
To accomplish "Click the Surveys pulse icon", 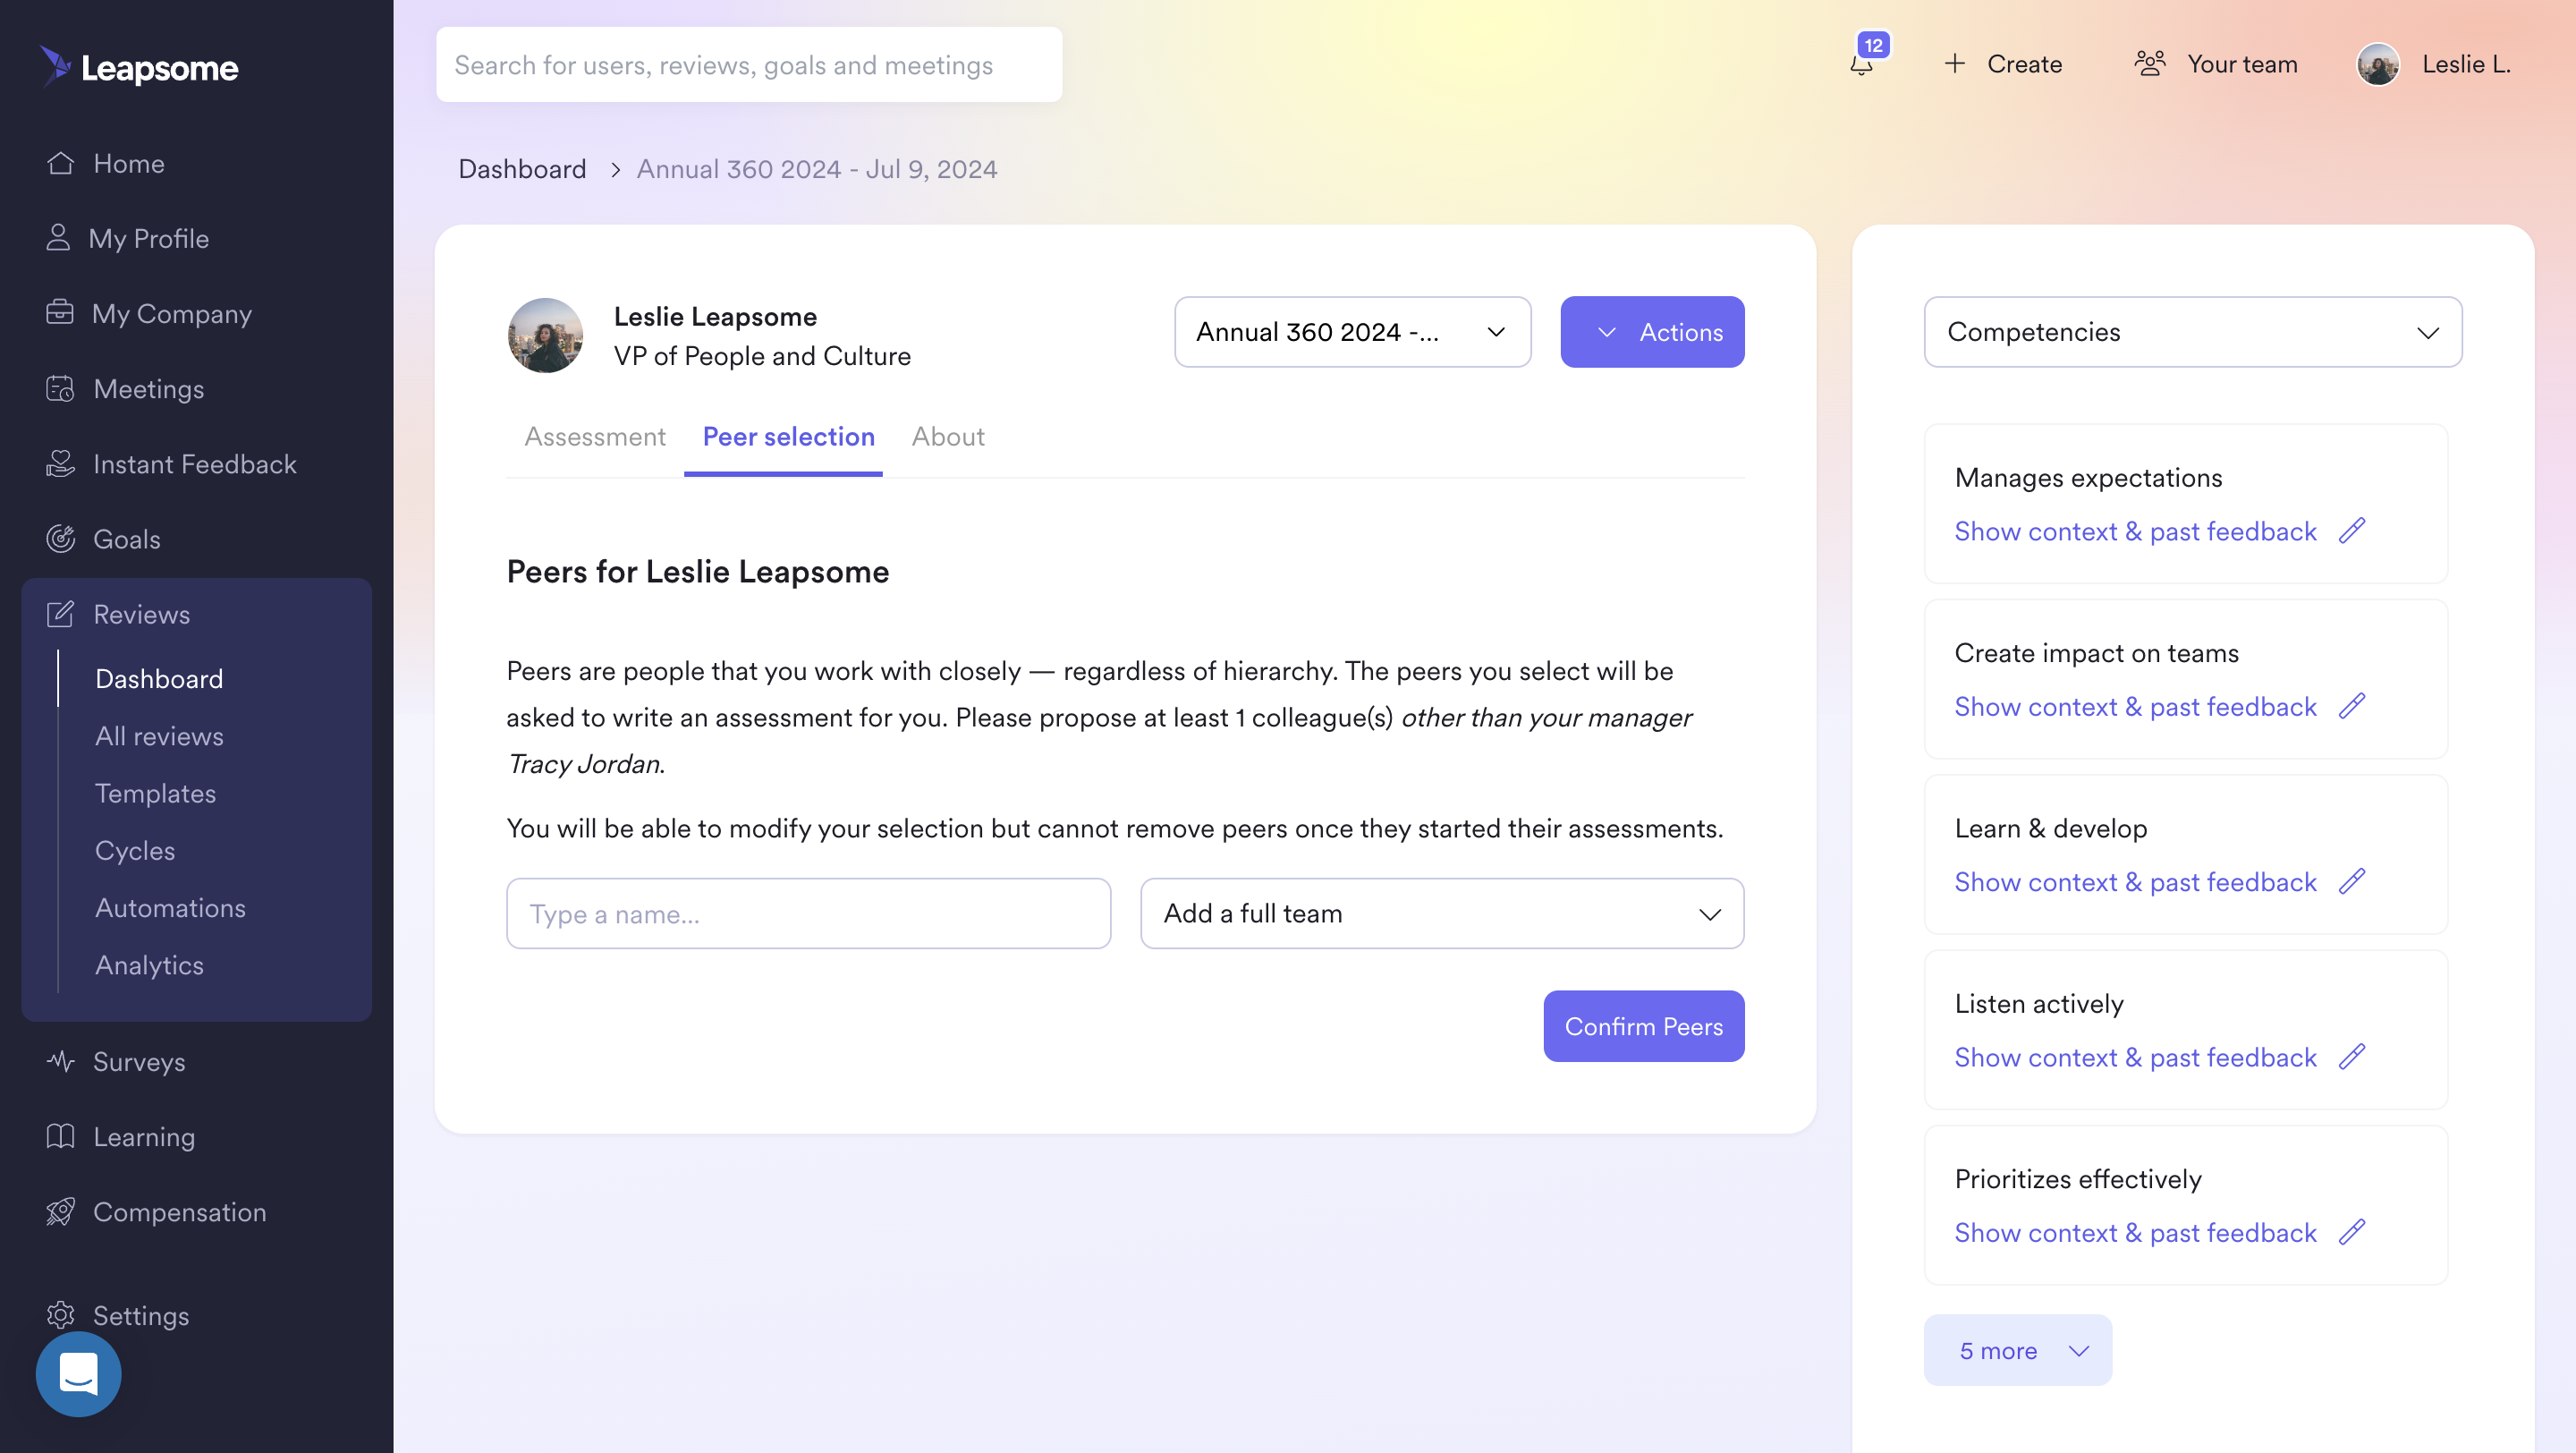I will [60, 1061].
